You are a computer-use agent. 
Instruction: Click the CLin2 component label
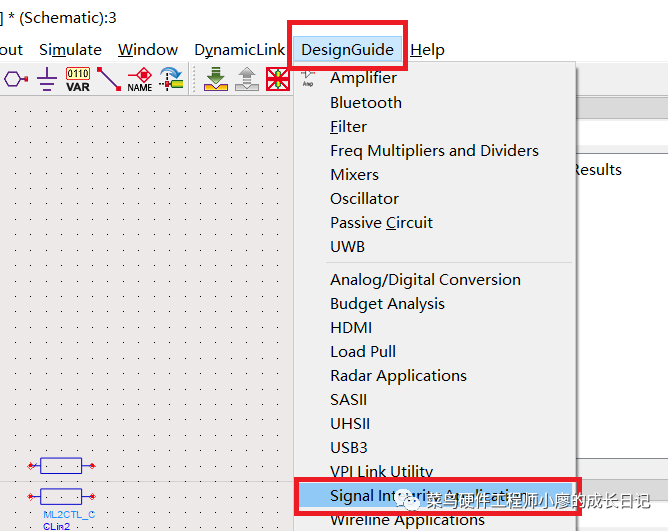(57, 526)
